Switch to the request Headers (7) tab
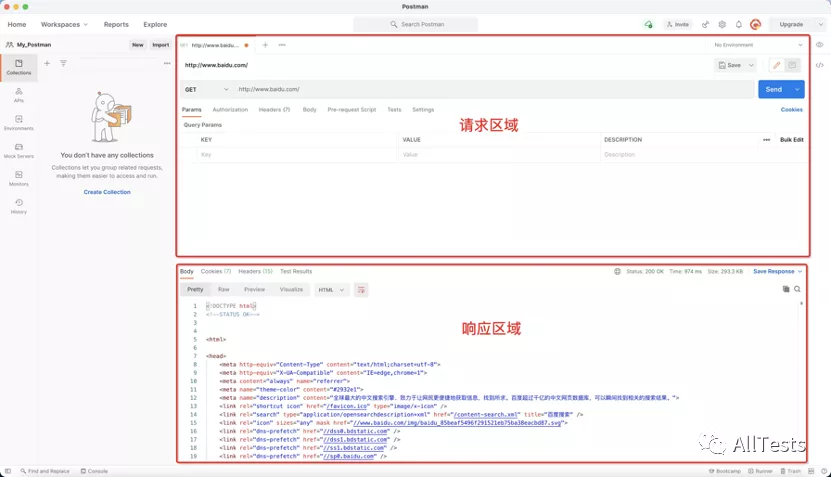 274,110
